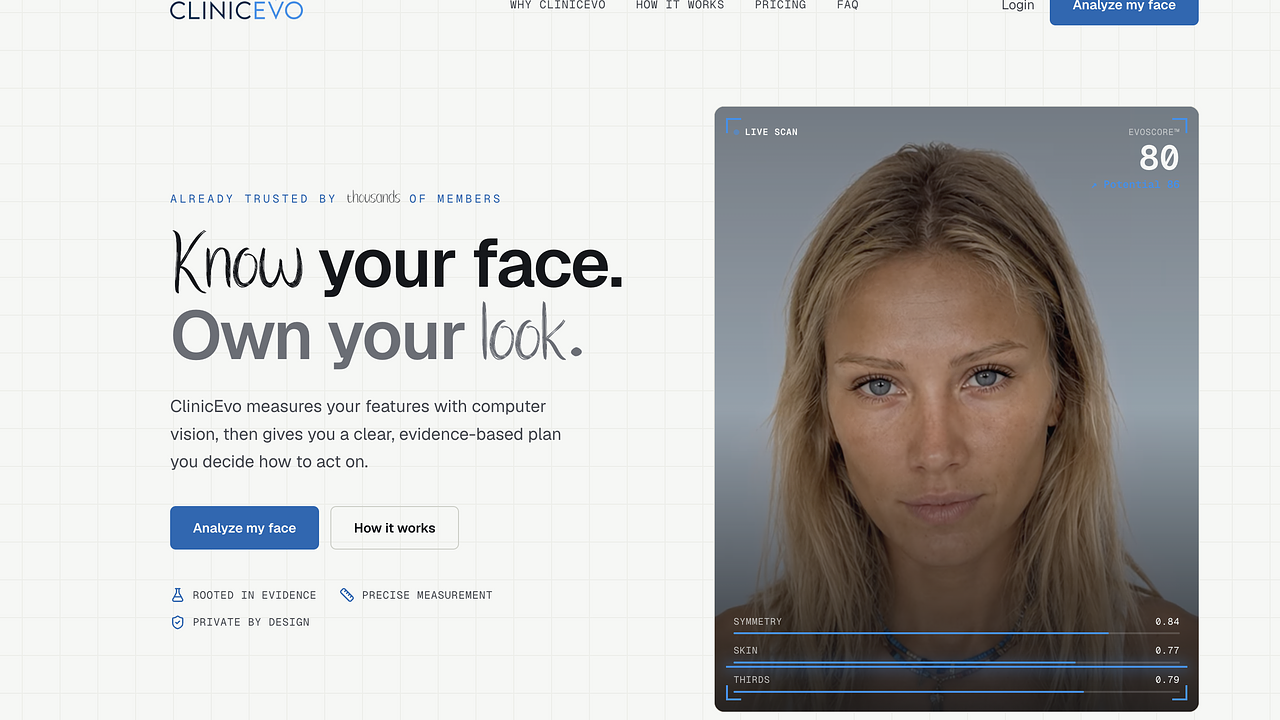
Task: Click the How it works button beside Analyze my face
Action: (395, 528)
